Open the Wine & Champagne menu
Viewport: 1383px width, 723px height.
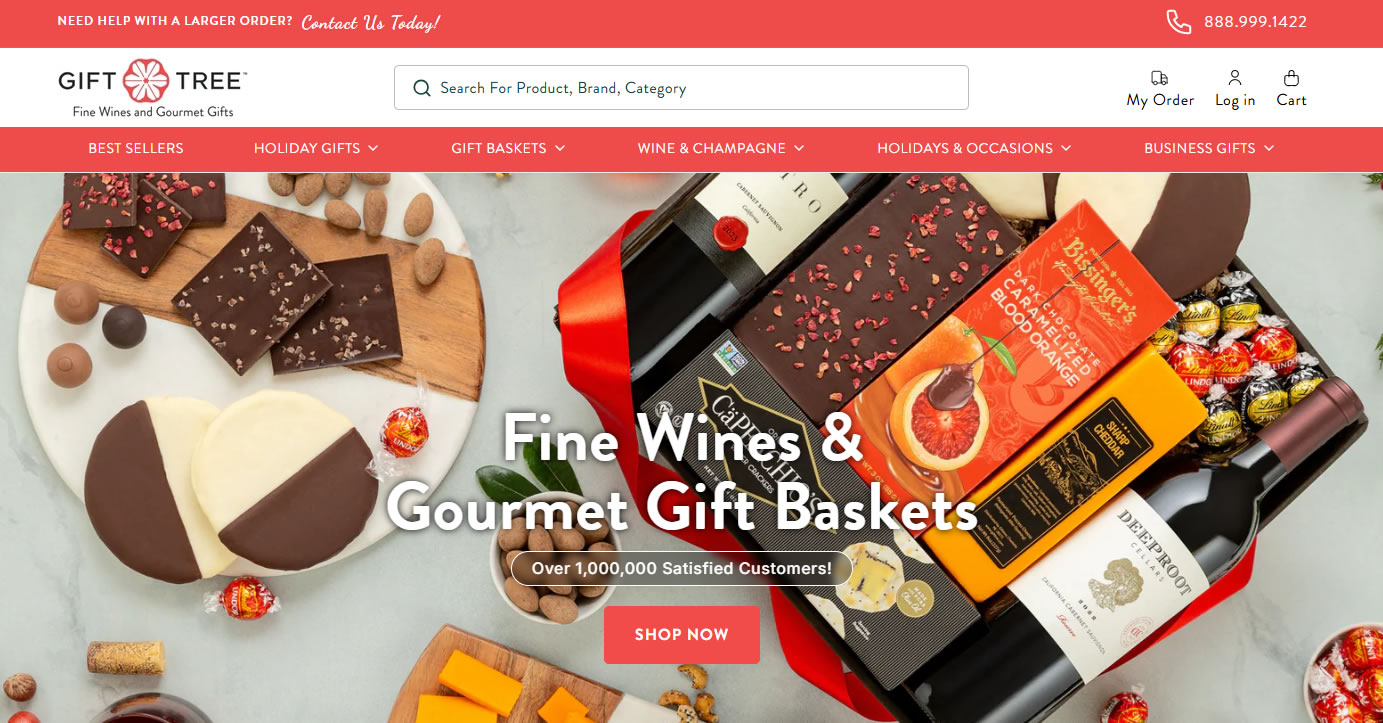click(x=712, y=148)
